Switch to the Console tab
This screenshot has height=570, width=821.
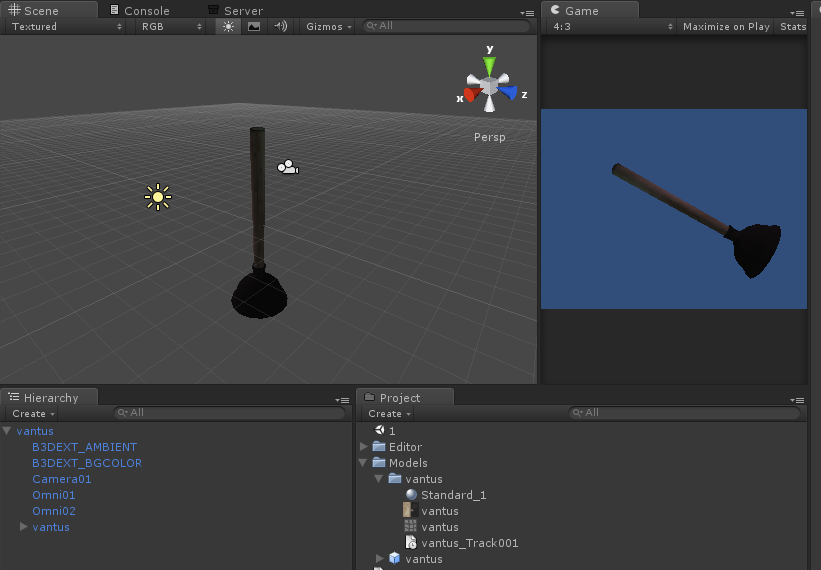coord(144,11)
